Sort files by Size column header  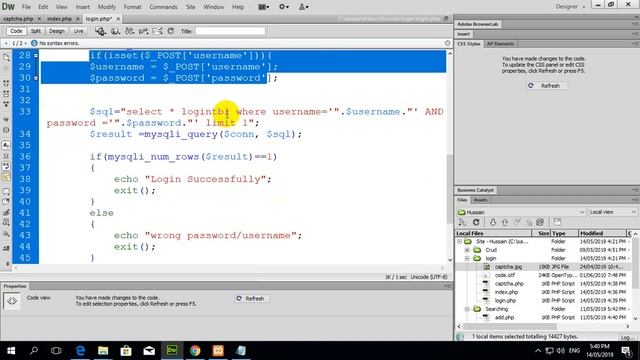coord(541,233)
